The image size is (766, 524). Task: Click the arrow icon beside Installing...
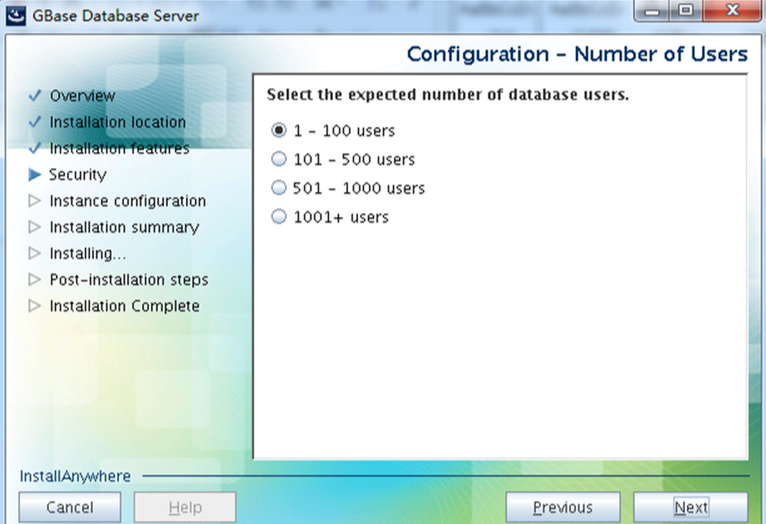(35, 253)
